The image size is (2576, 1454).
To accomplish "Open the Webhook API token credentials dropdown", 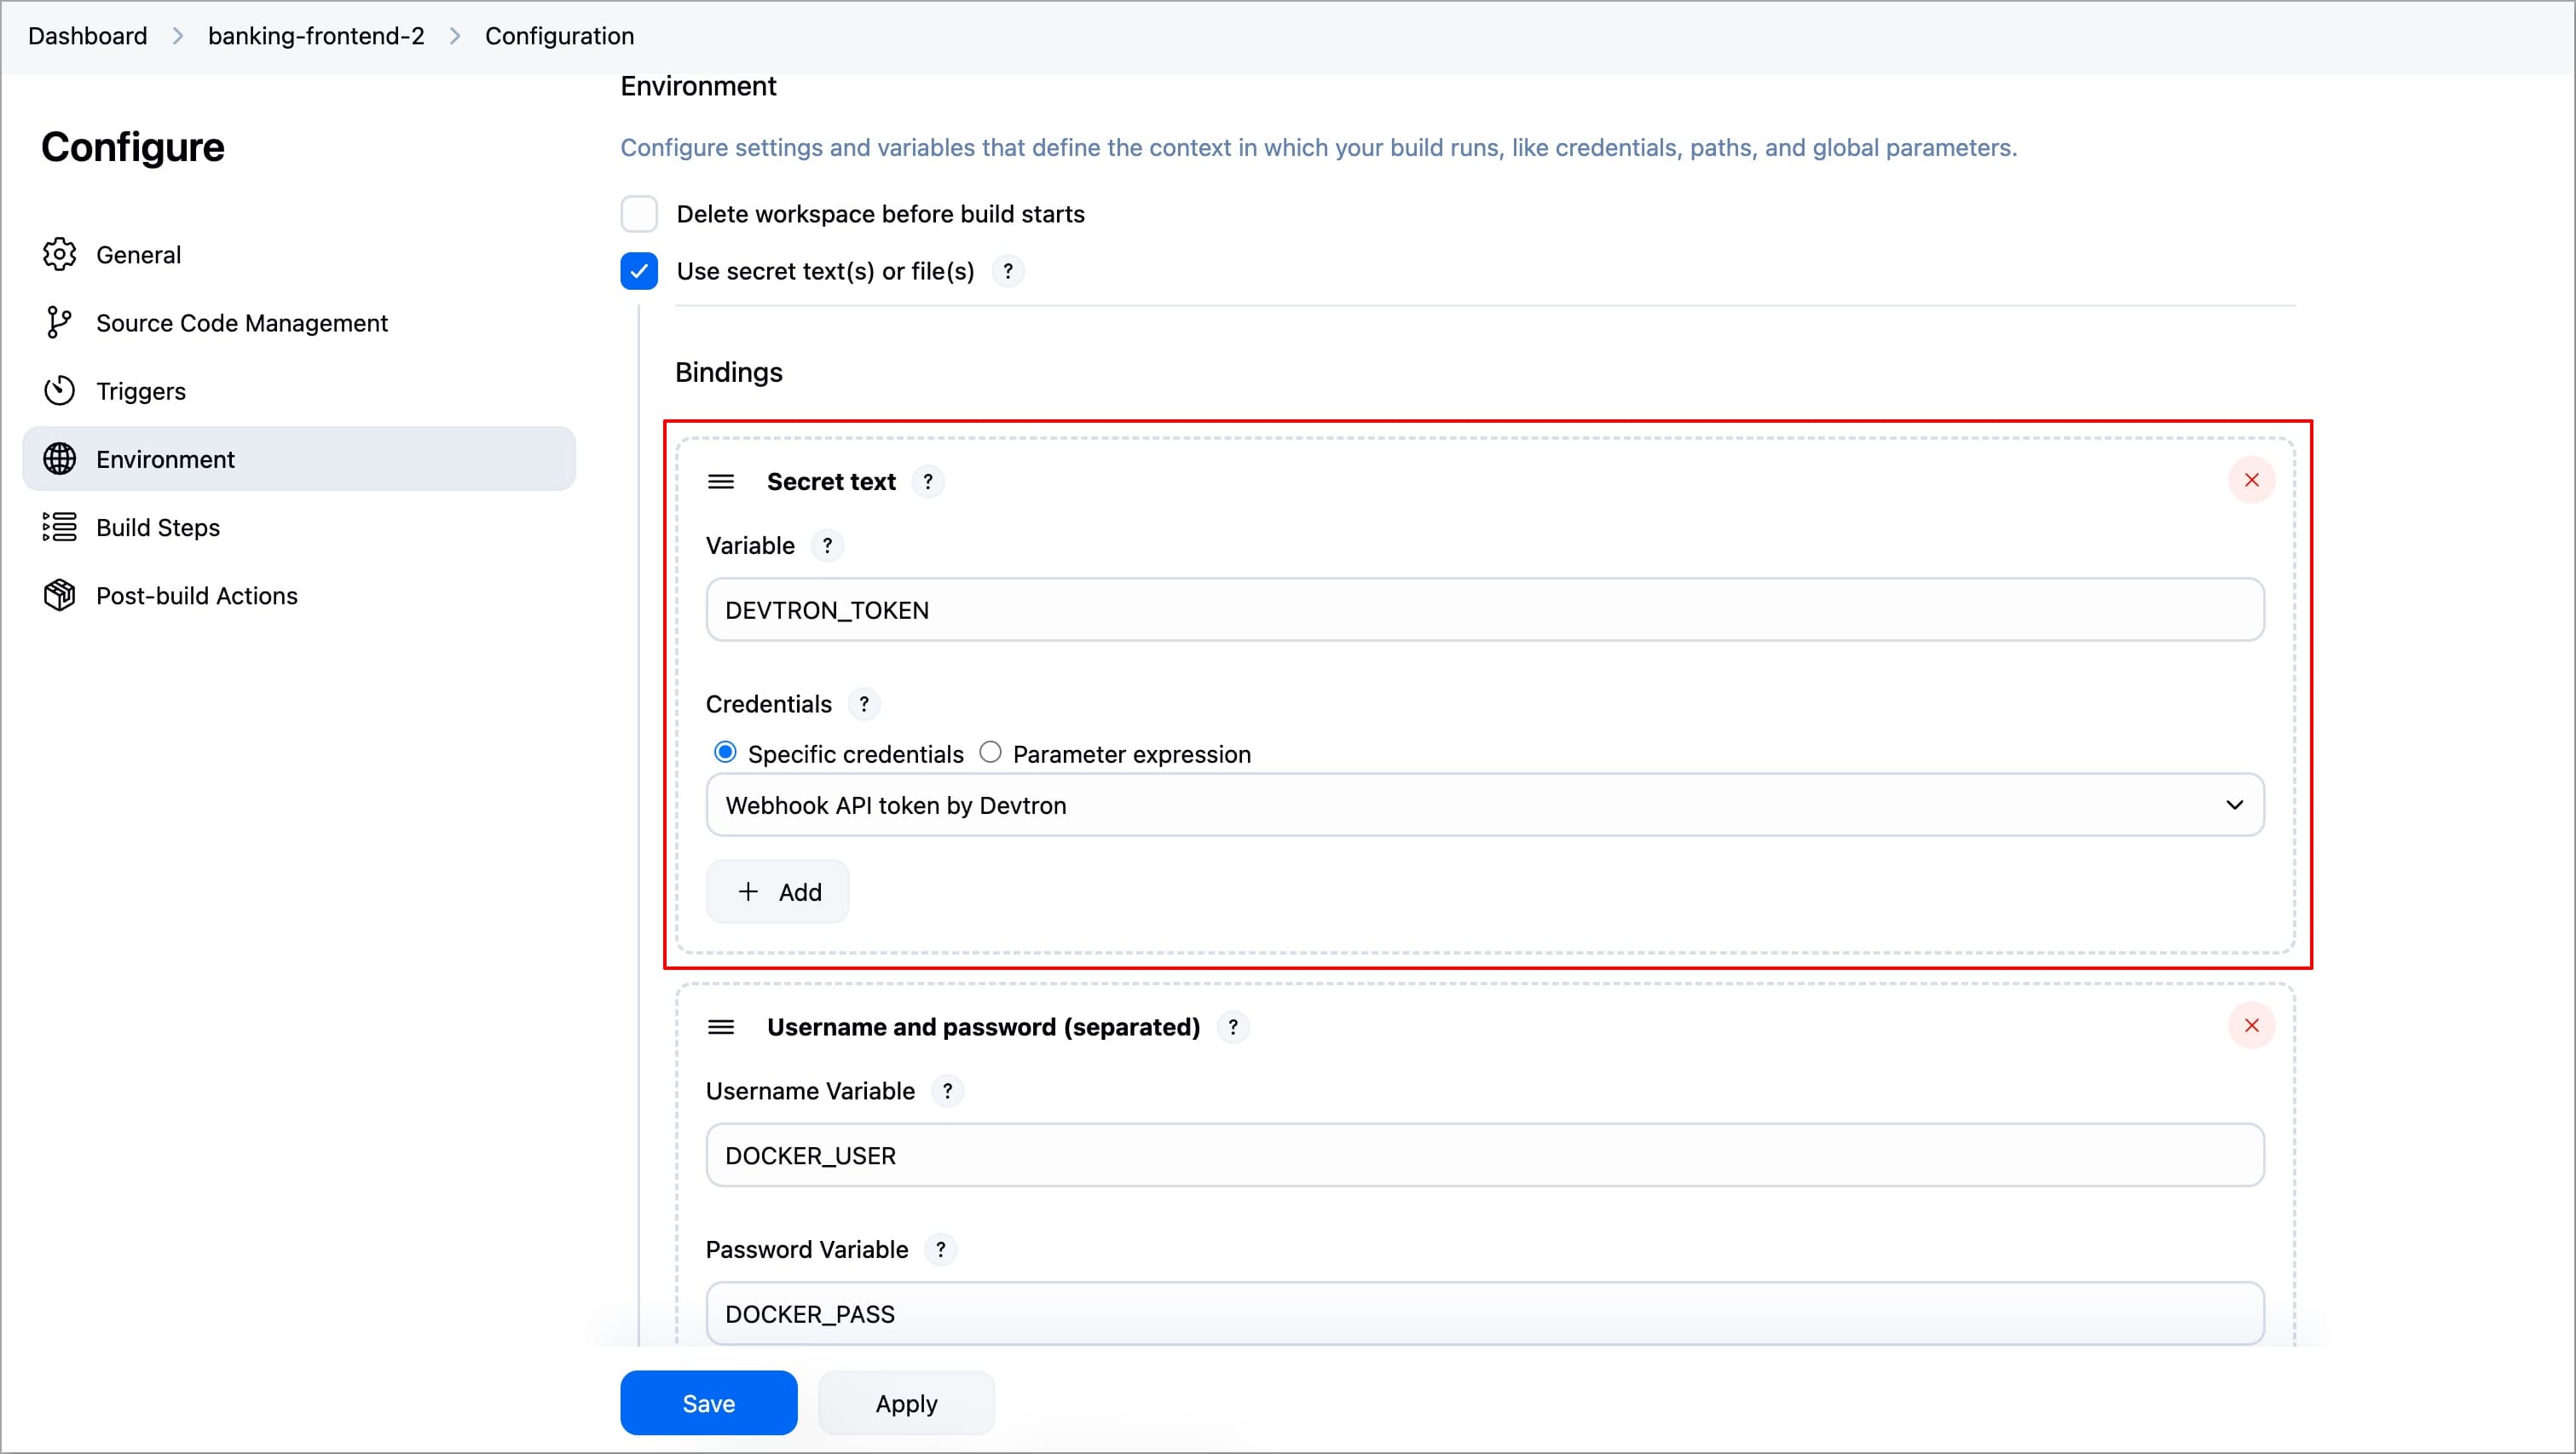I will [x=1484, y=805].
